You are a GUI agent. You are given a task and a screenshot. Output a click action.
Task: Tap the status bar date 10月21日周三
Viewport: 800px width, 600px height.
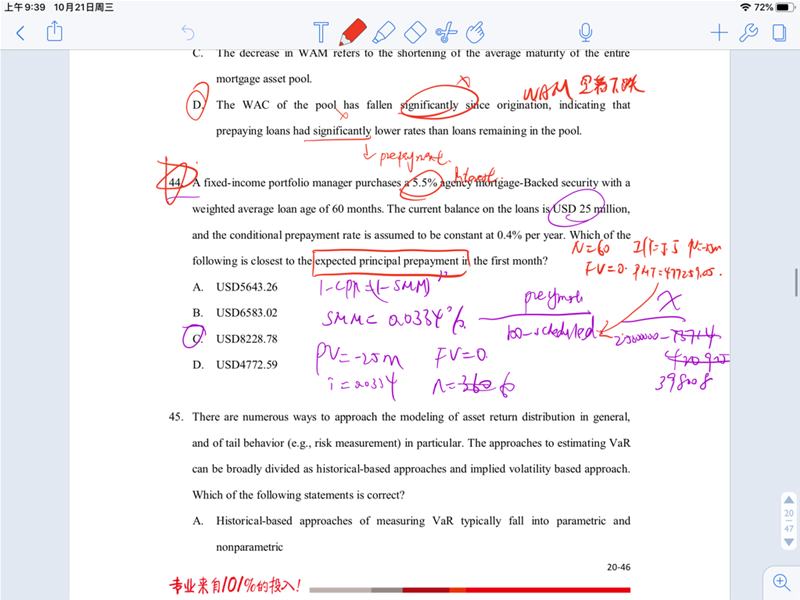[x=84, y=7]
